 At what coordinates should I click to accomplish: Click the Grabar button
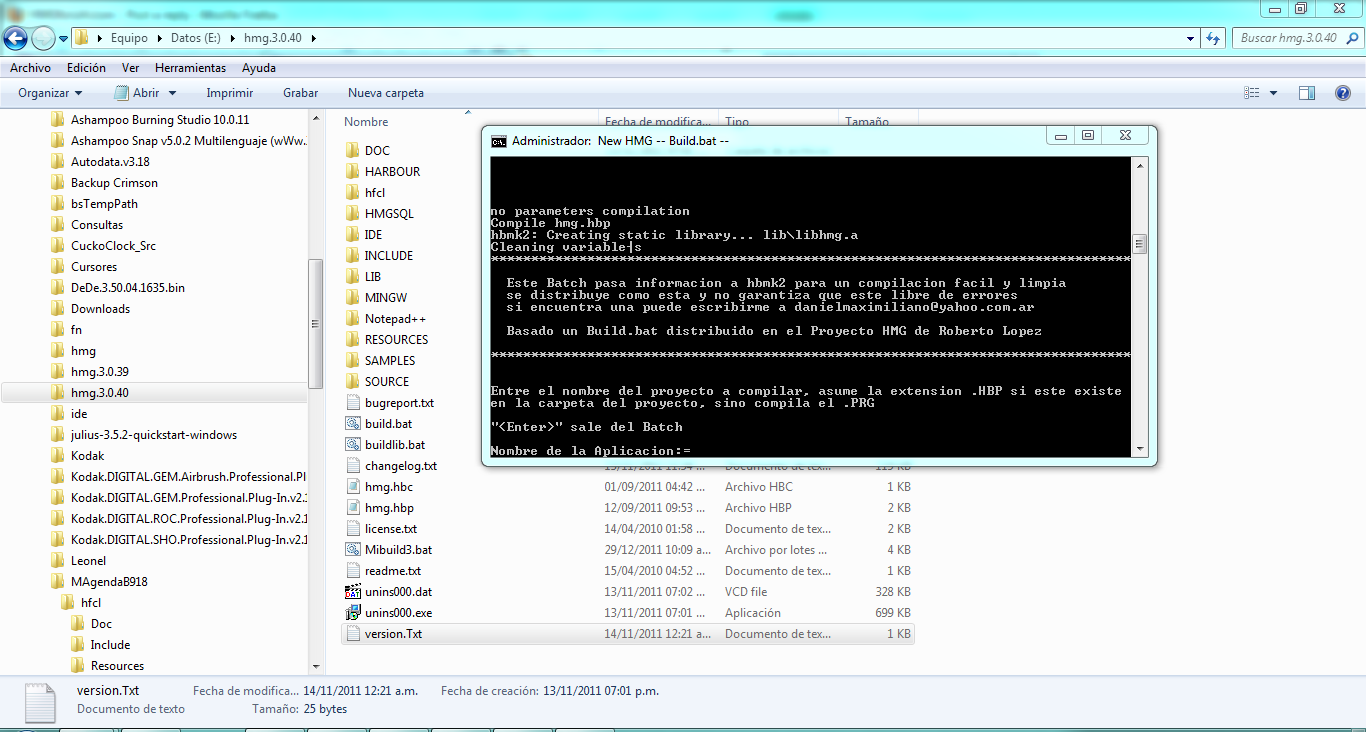300,93
